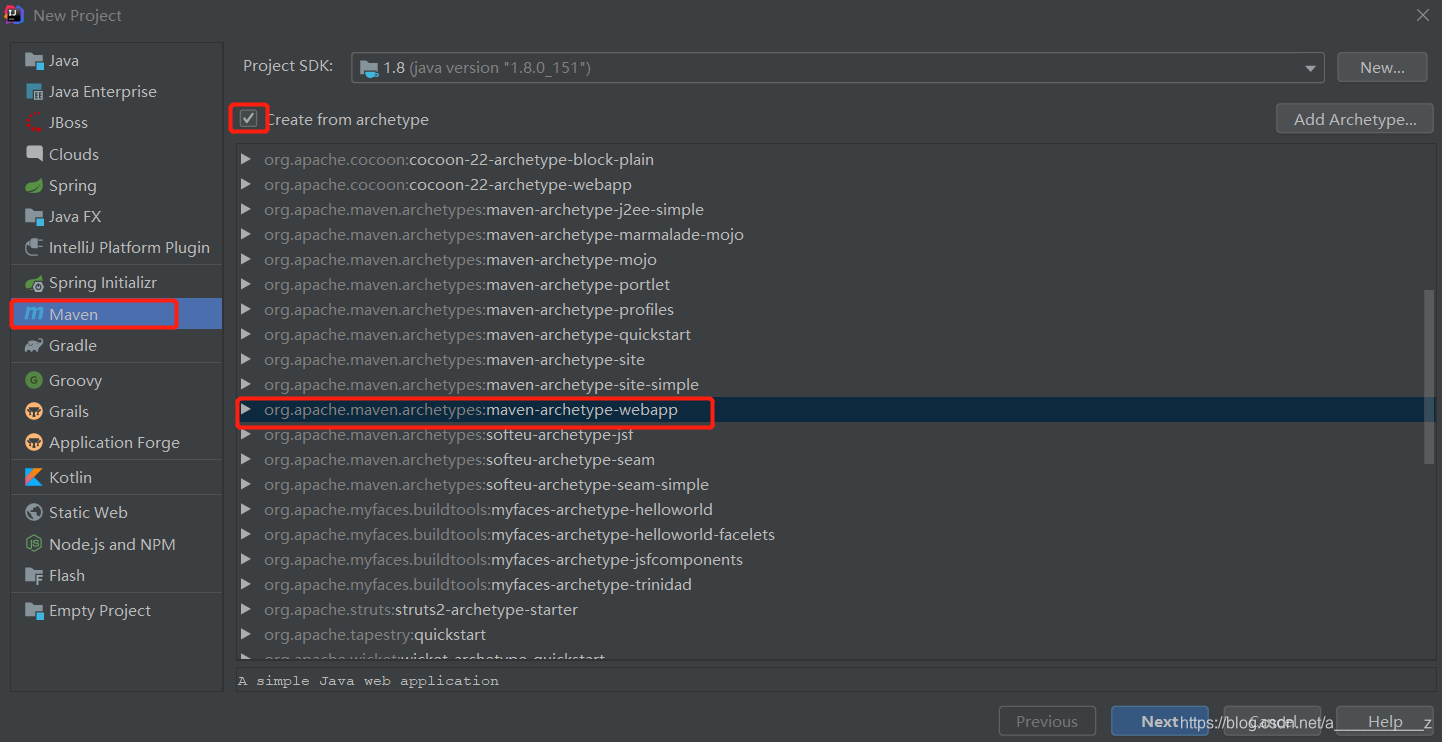Select maven-archetype-mojo row text

point(460,259)
